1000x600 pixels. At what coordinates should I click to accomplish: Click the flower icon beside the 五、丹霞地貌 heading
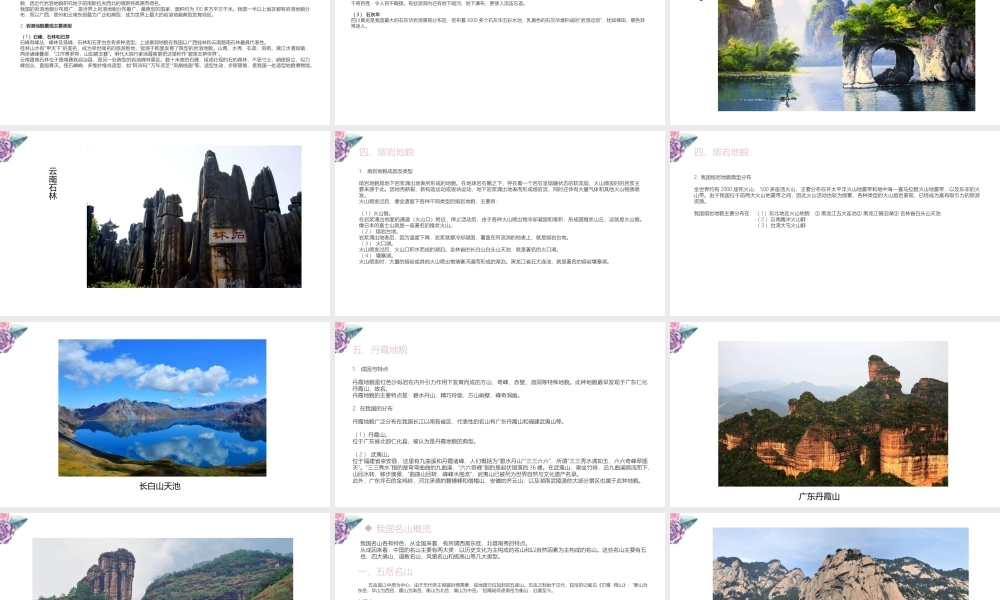(347, 337)
